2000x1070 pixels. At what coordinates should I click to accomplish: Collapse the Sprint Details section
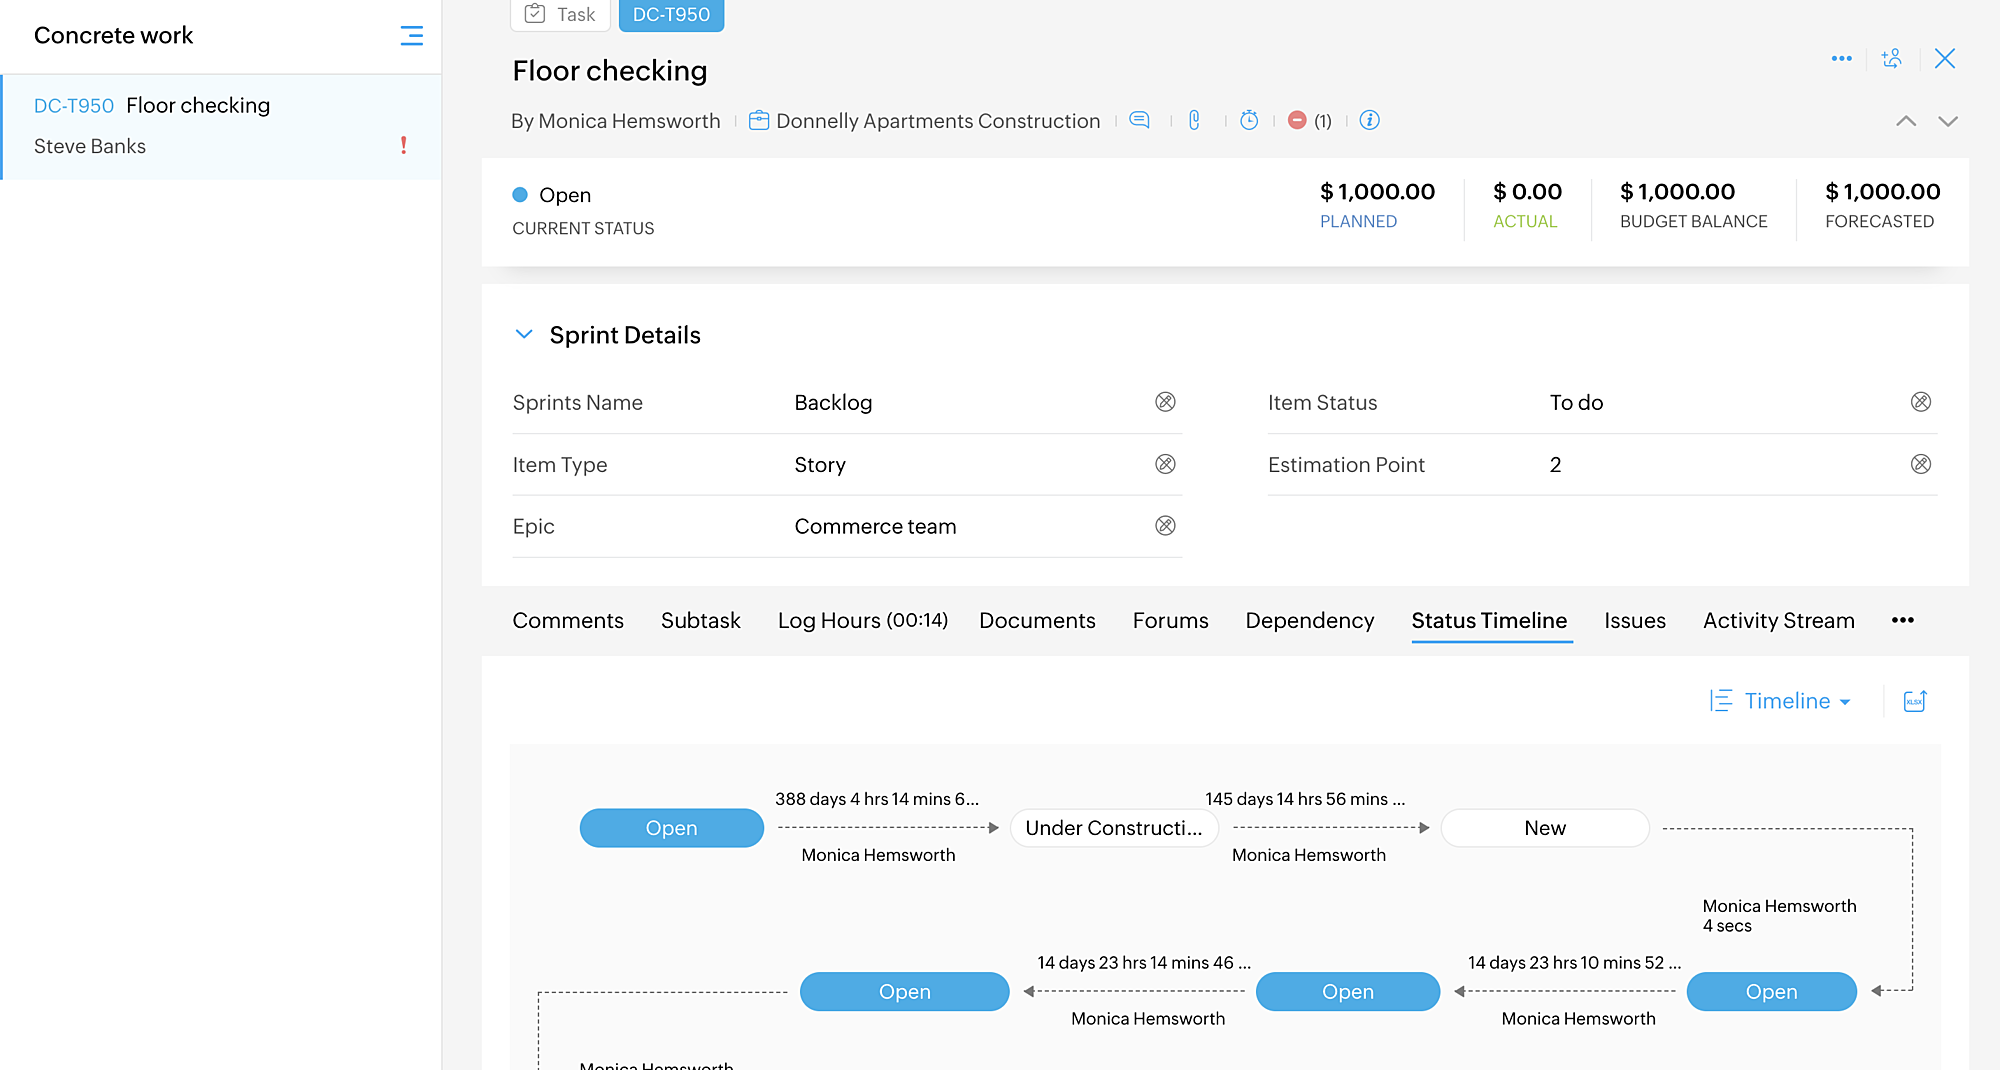tap(524, 335)
